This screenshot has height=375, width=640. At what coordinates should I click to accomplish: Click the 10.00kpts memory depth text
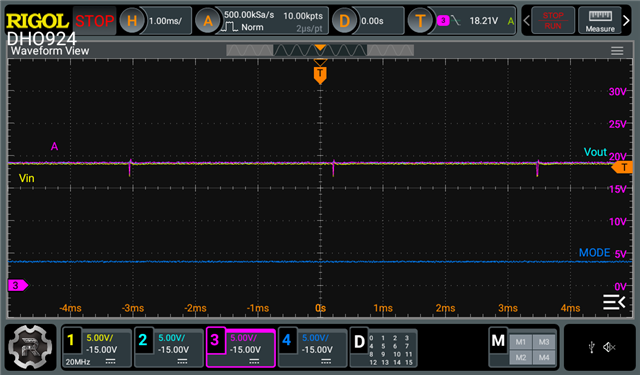click(303, 16)
